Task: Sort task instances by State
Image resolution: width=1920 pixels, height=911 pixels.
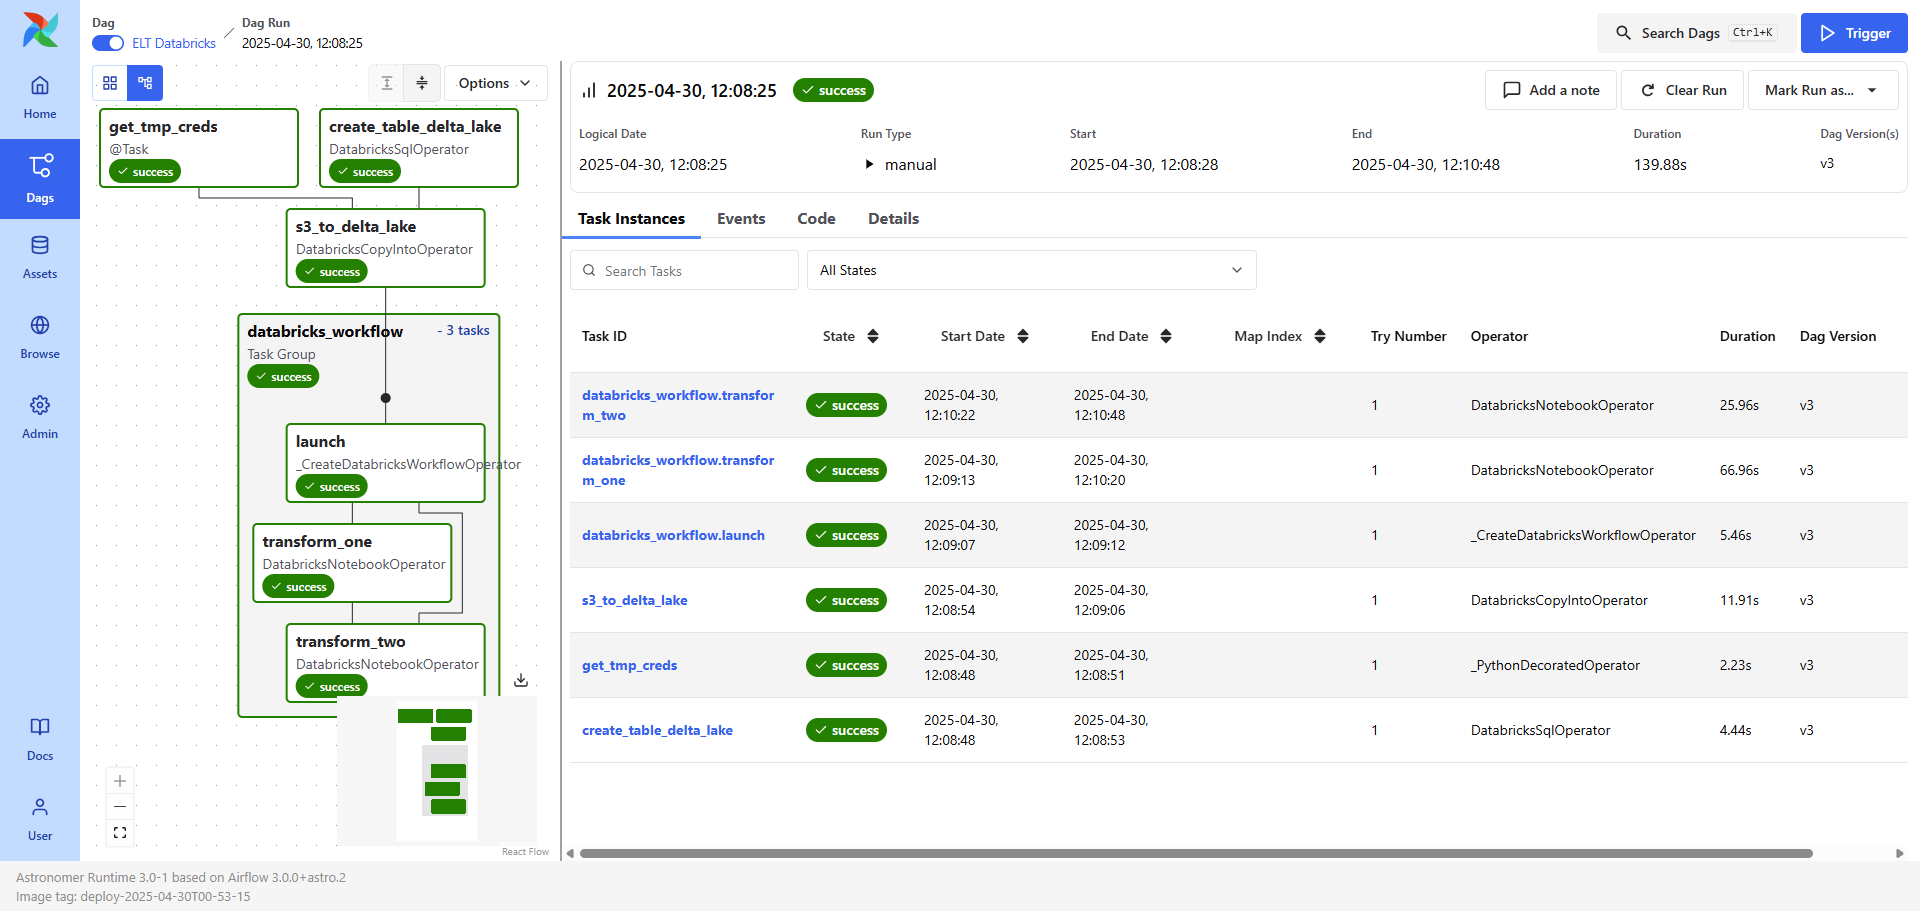Action: pos(873,336)
